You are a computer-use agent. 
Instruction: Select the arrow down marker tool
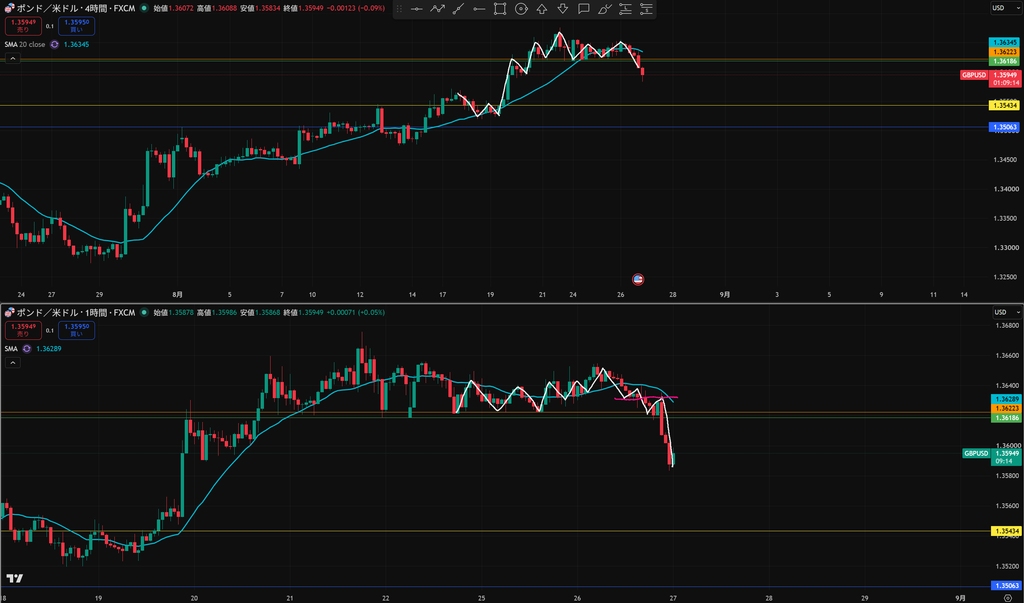pos(562,9)
